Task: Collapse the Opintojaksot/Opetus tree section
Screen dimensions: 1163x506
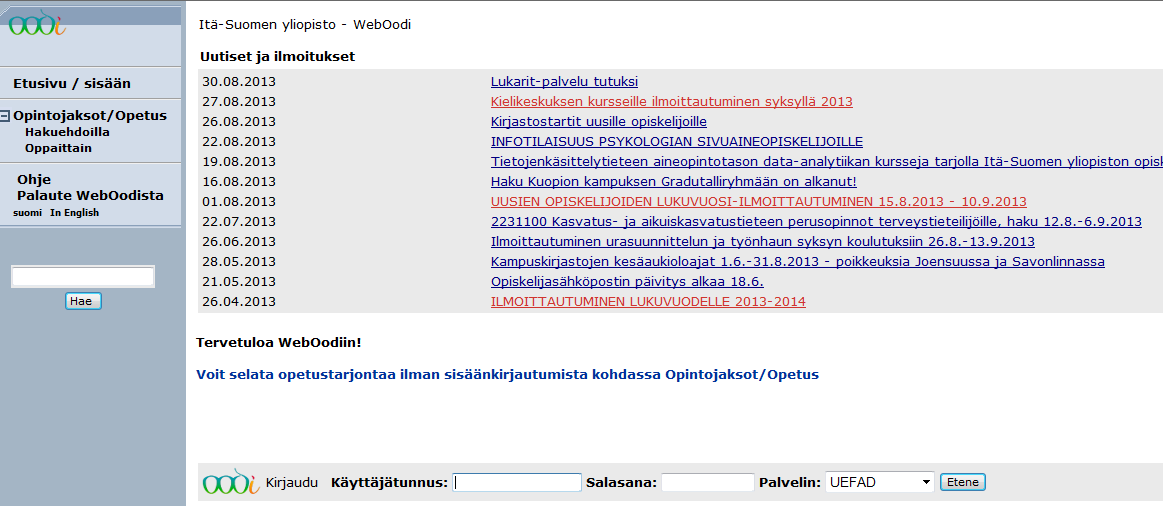Action: click(5, 116)
